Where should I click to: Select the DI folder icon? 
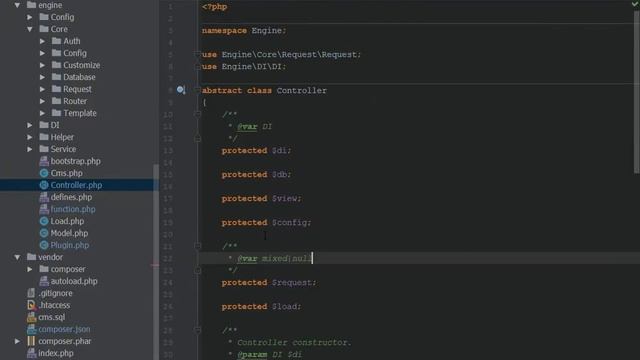point(44,125)
